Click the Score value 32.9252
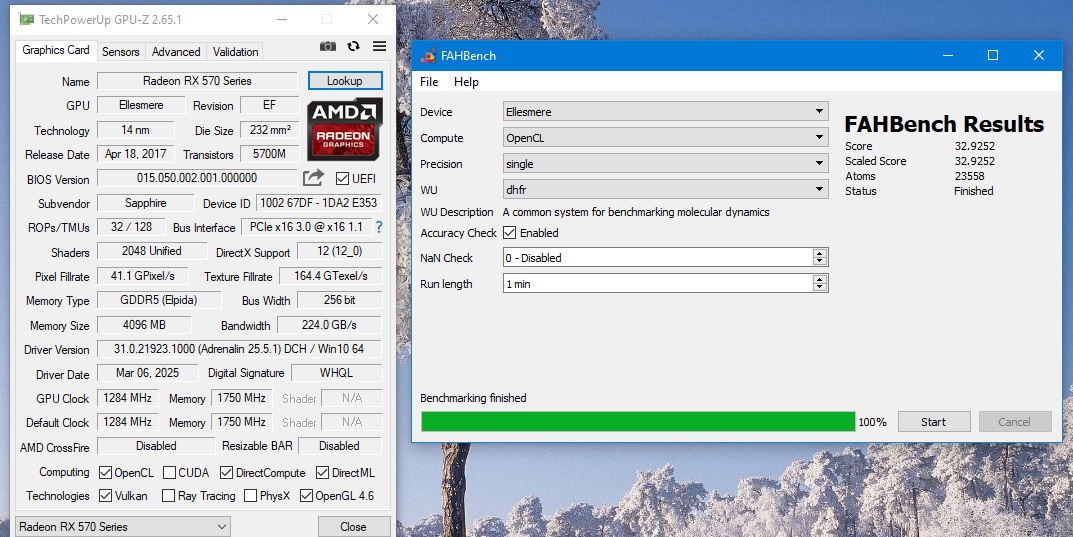 coord(974,146)
